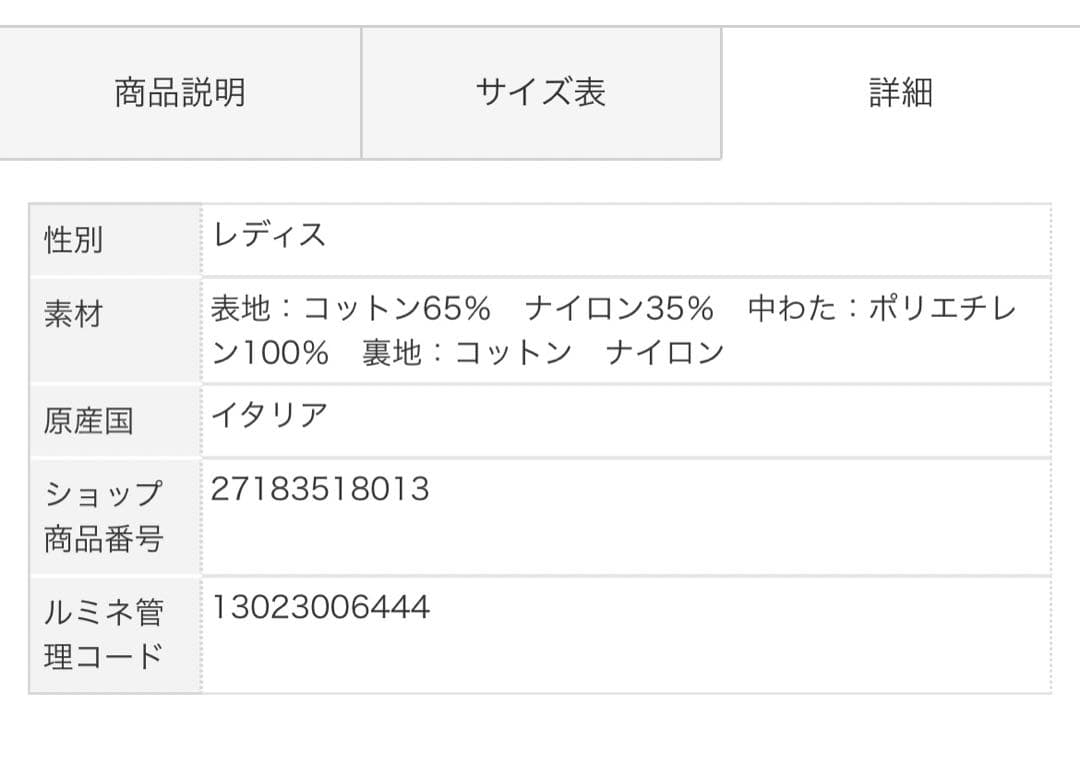Click the 性別 row label
The height and width of the screenshot is (780, 1080).
point(73,240)
